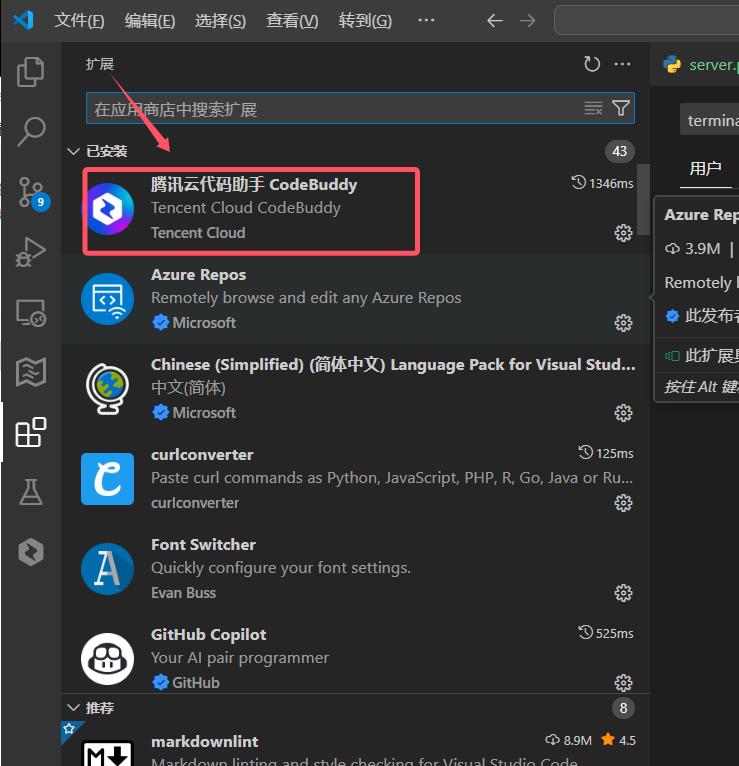Click the 扩展 panel title
Image resolution: width=739 pixels, height=766 pixels.
pyautogui.click(x=100, y=64)
